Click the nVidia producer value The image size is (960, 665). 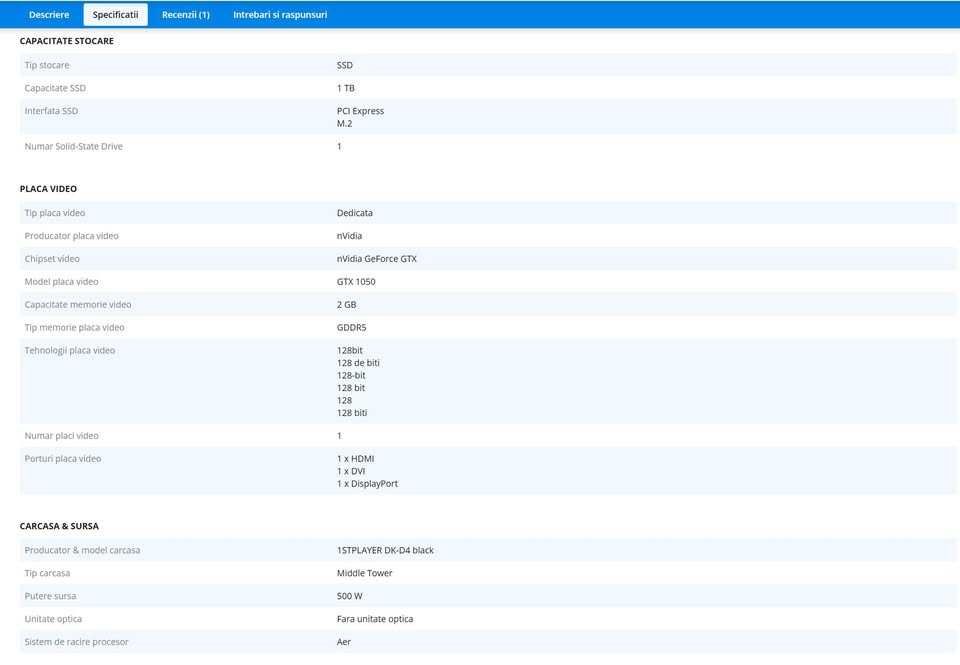click(349, 236)
